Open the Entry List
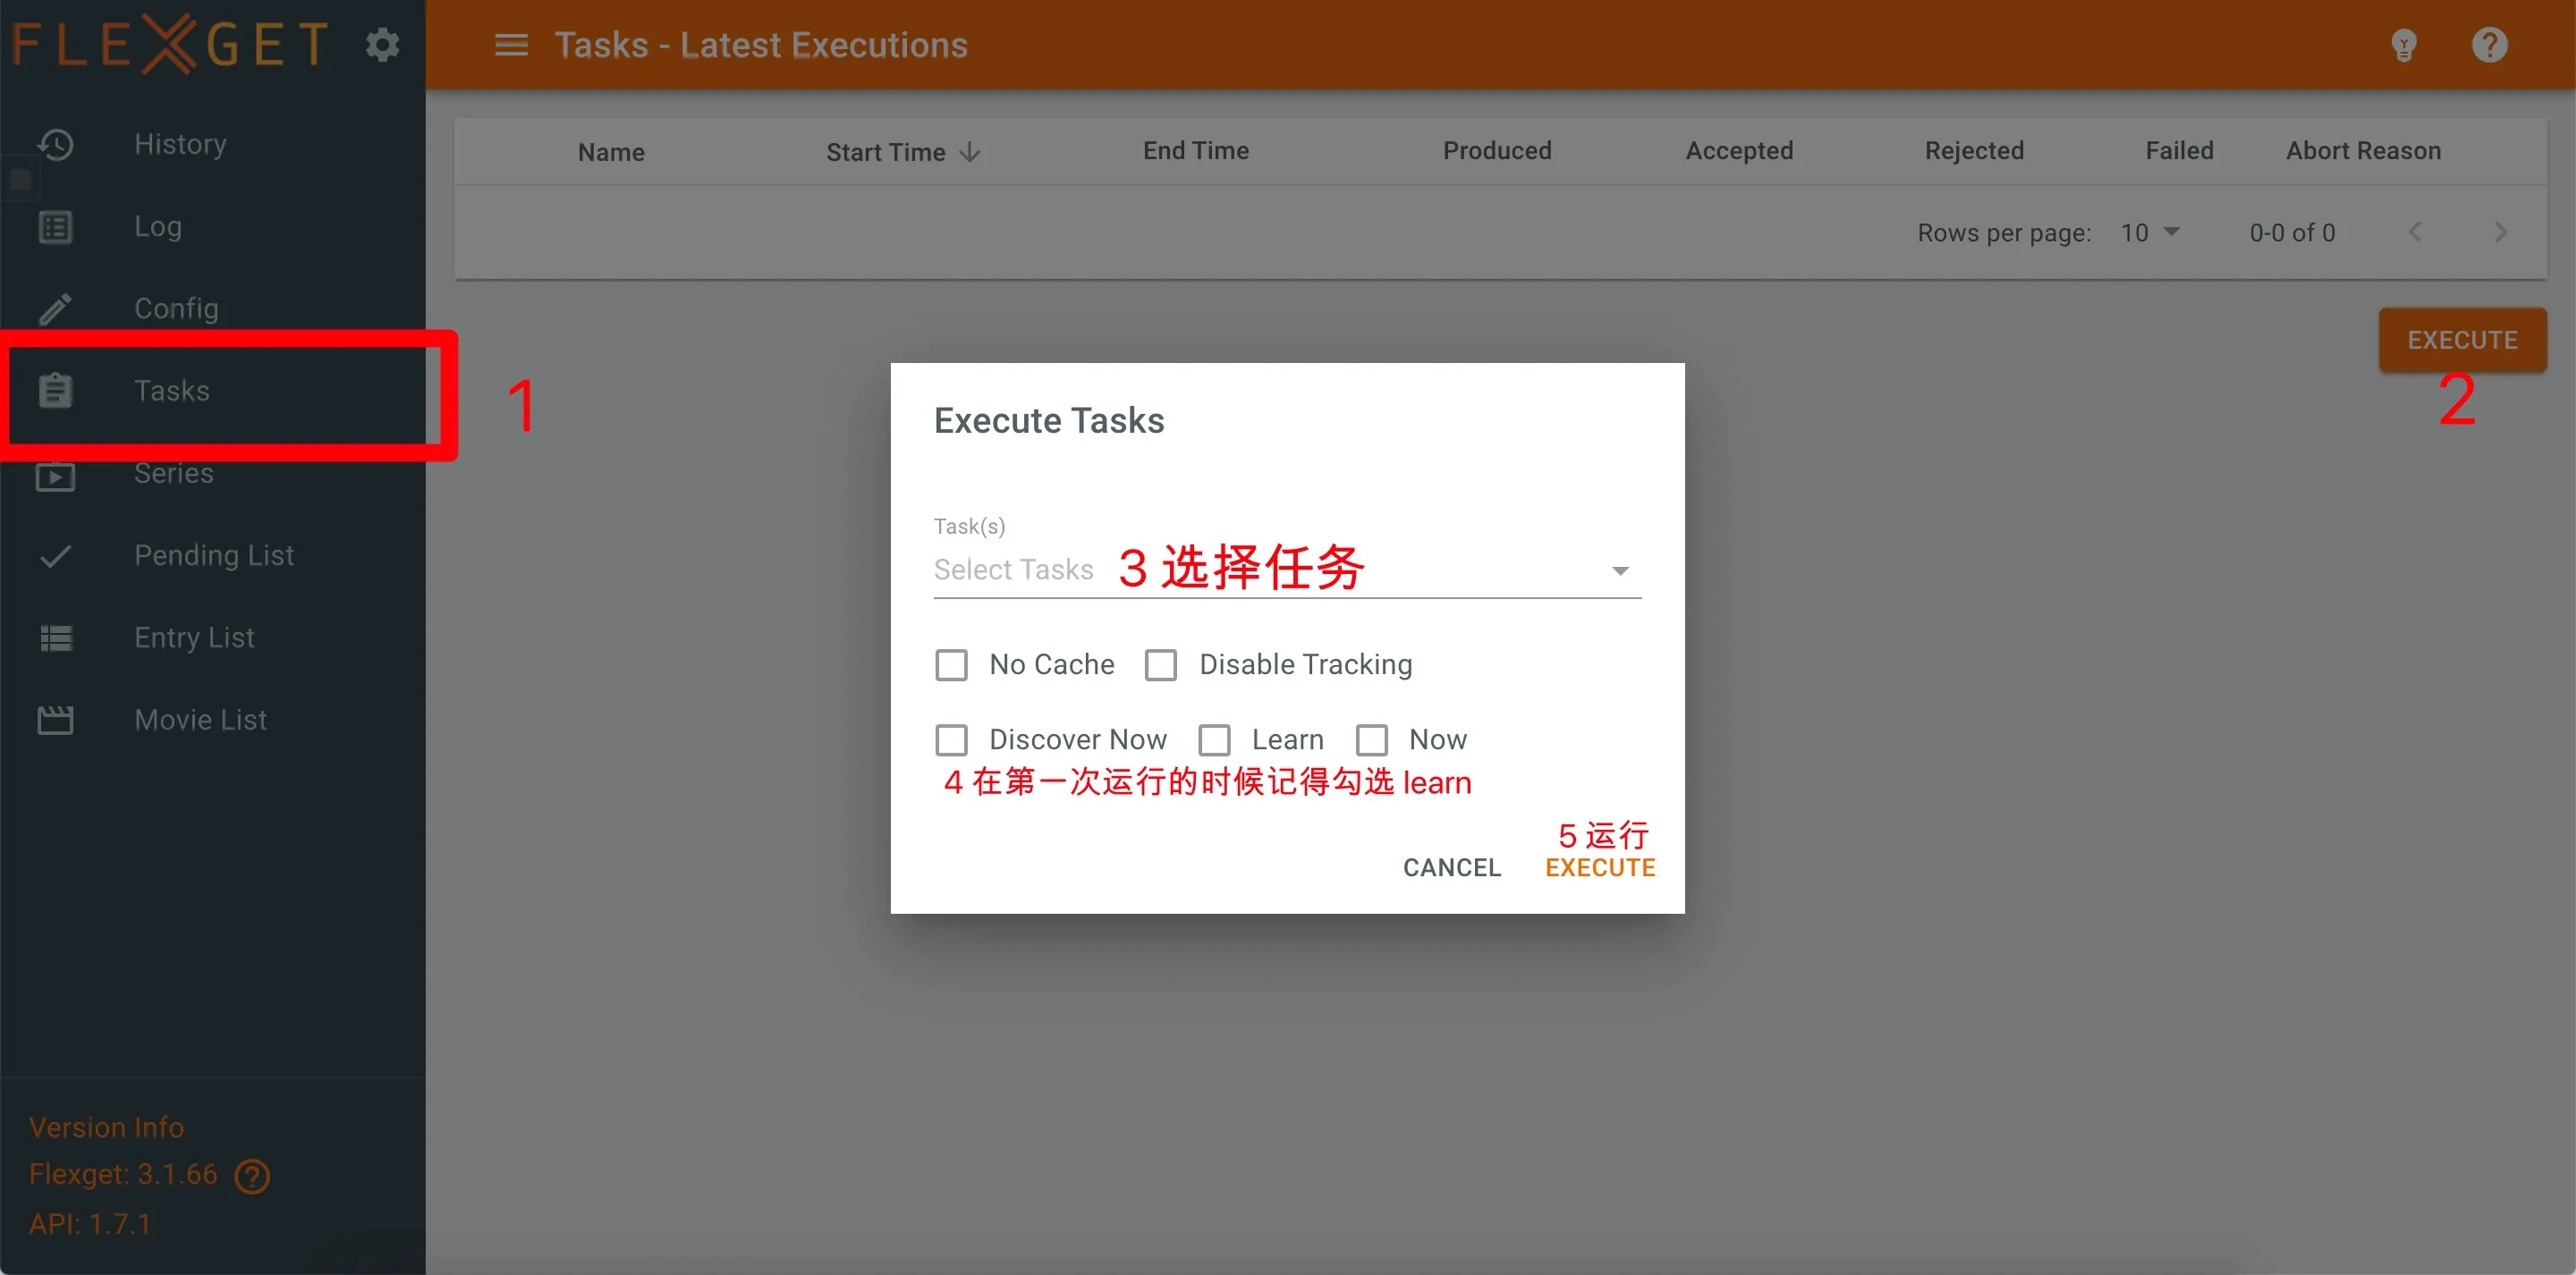This screenshot has height=1275, width=2576. [x=194, y=637]
